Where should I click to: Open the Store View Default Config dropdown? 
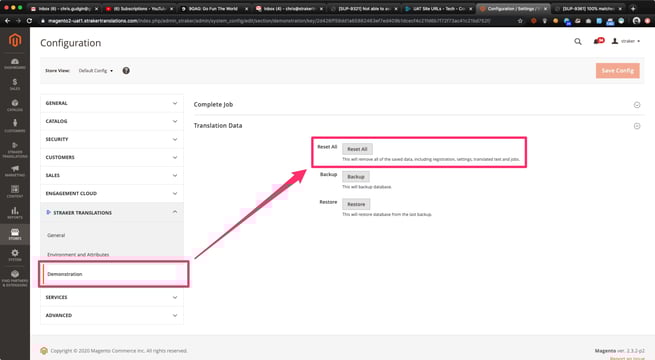point(96,71)
